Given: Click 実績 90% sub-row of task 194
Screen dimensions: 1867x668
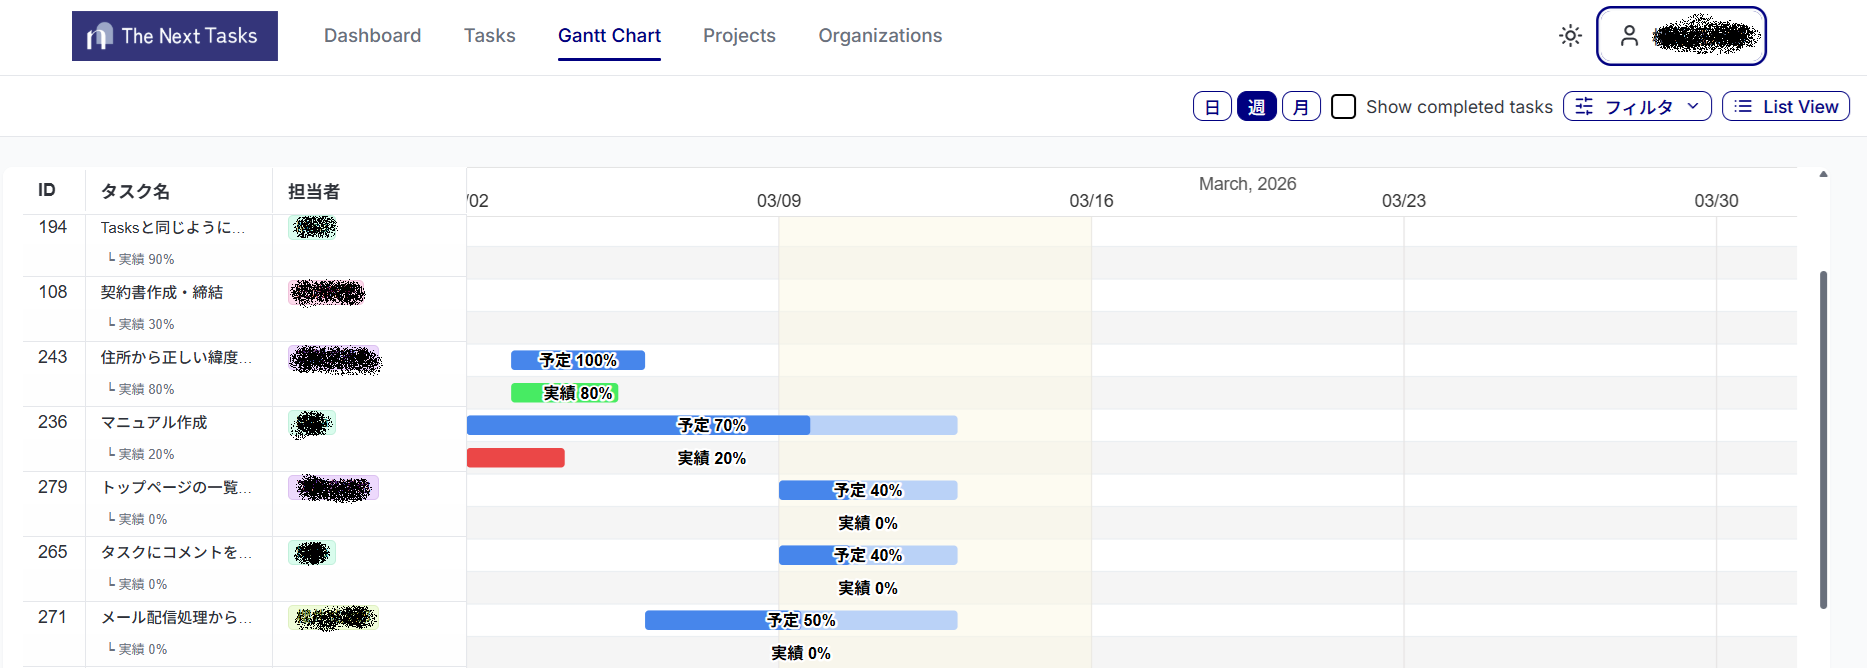Looking at the screenshot, I should tap(141, 259).
